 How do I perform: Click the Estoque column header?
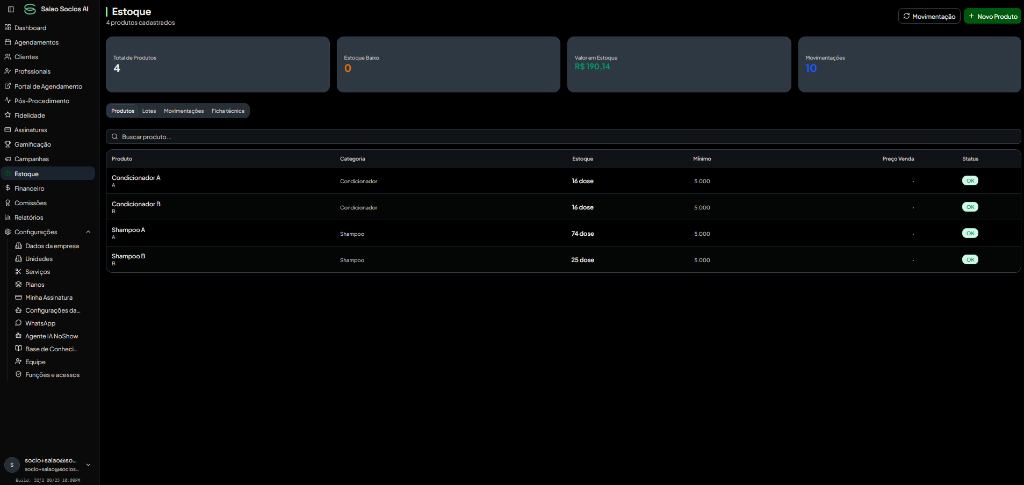click(583, 159)
